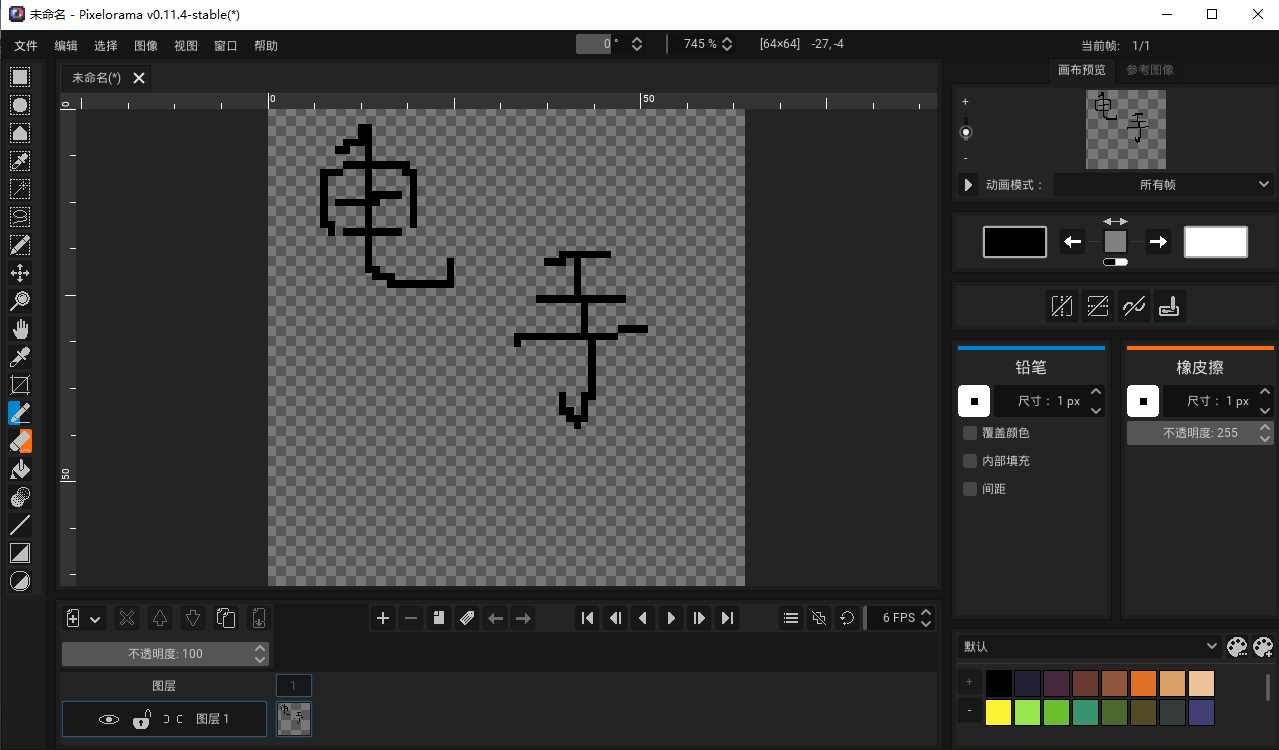Select the orange palette color swatch
The height and width of the screenshot is (750, 1279).
(x=1143, y=683)
